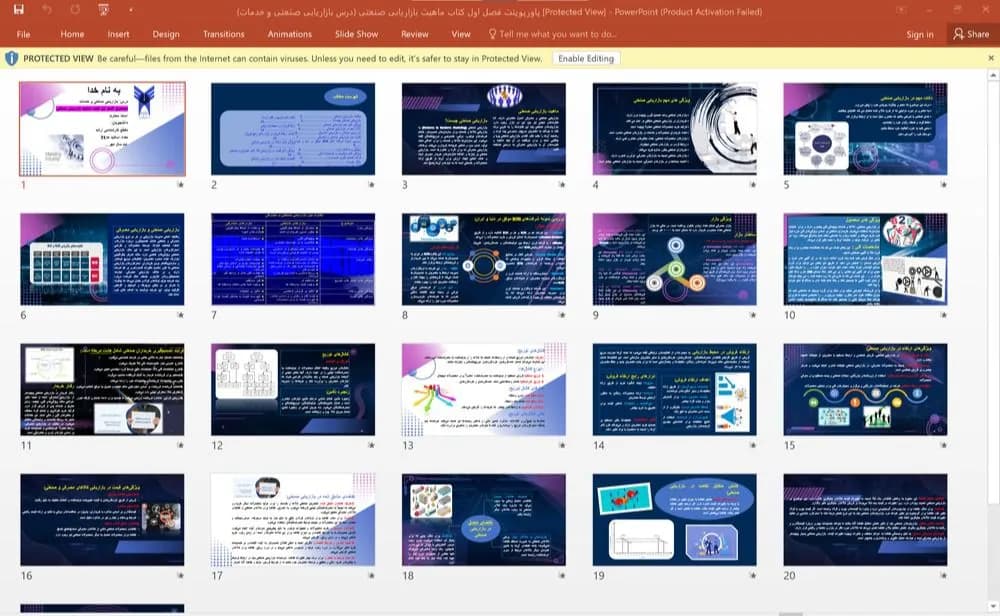Click the transition star icon under slide 1
1000x616 pixels.
180,185
